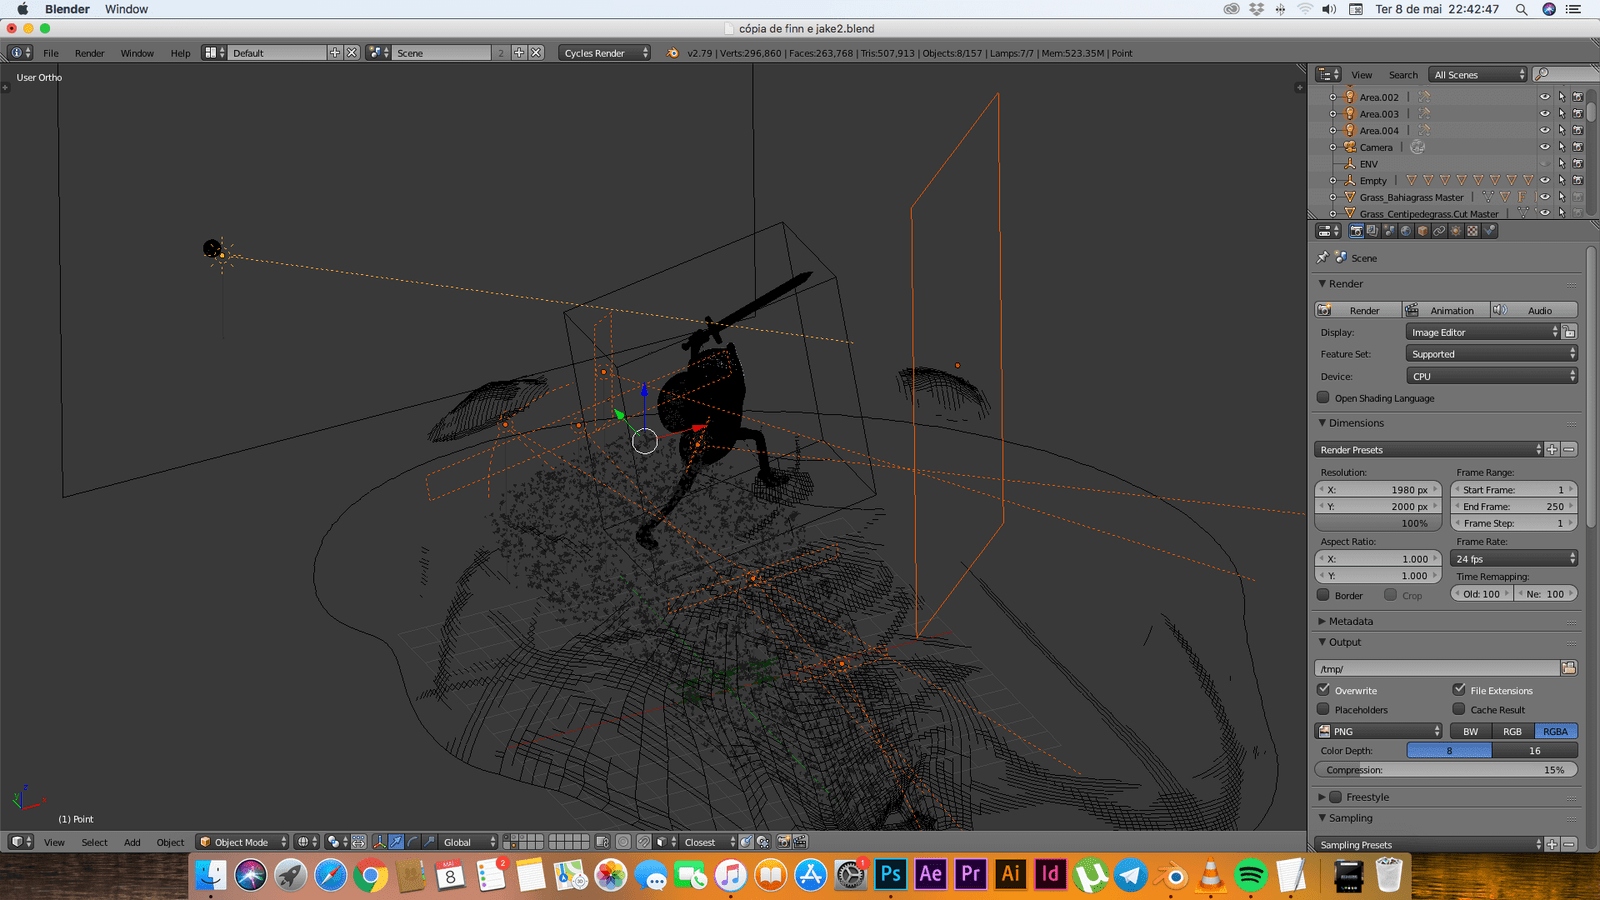Select RGB color mode button
The height and width of the screenshot is (900, 1600).
1512,731
